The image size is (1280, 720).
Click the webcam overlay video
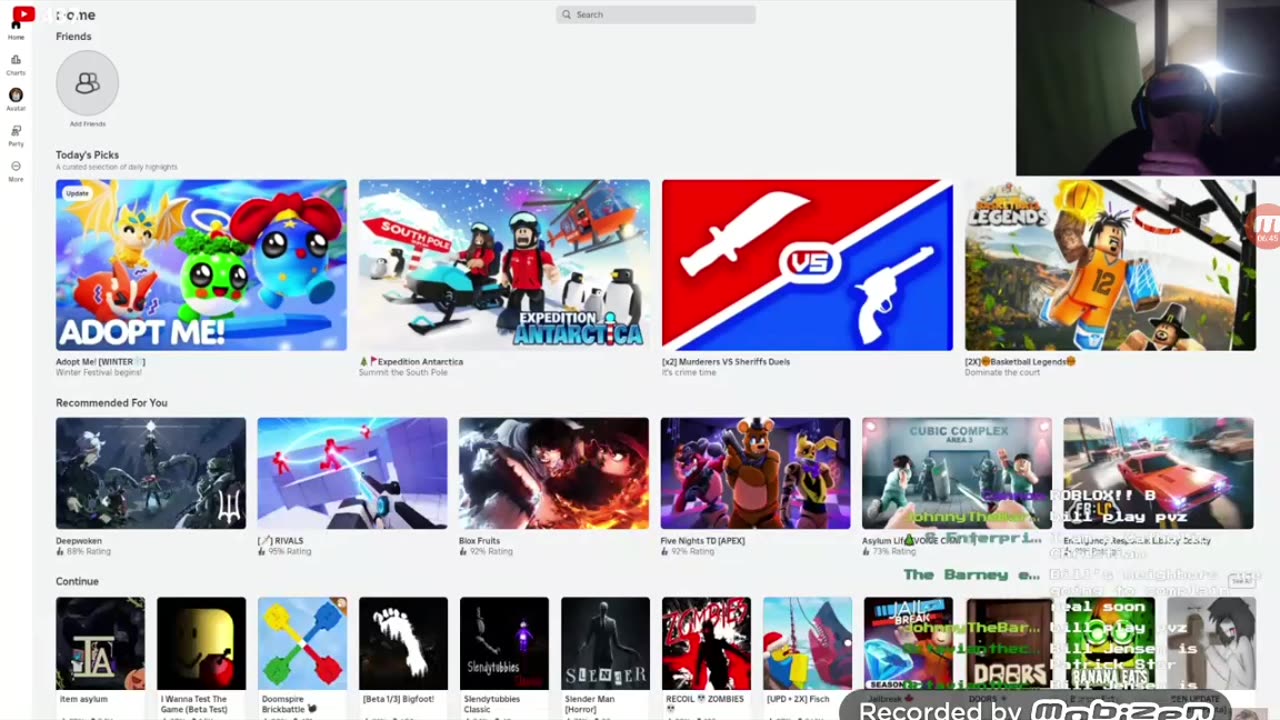[x=1148, y=88]
